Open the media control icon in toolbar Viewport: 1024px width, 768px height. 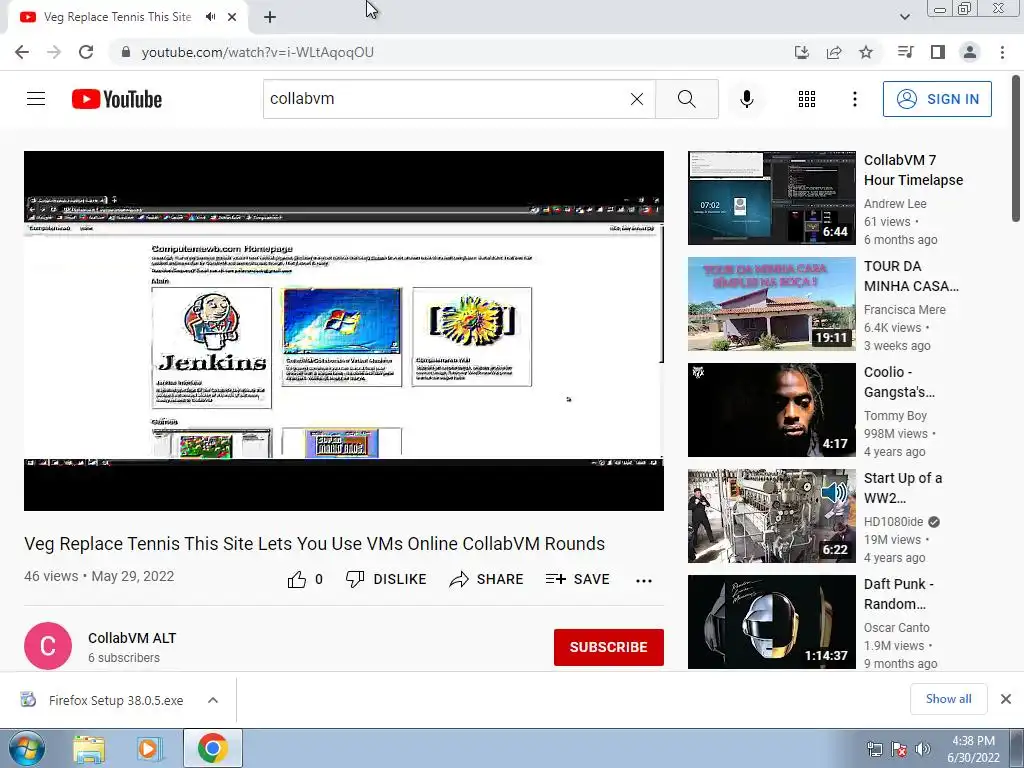905,52
